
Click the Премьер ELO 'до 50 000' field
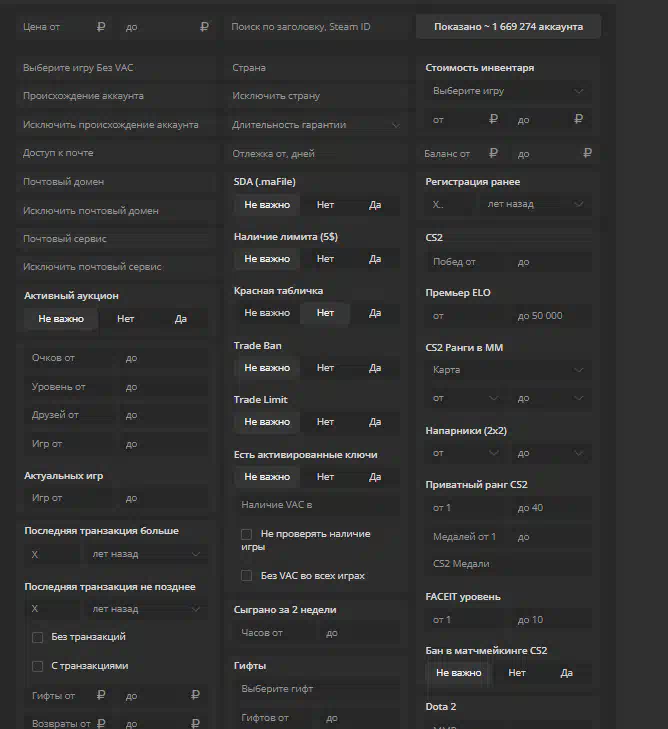(551, 316)
